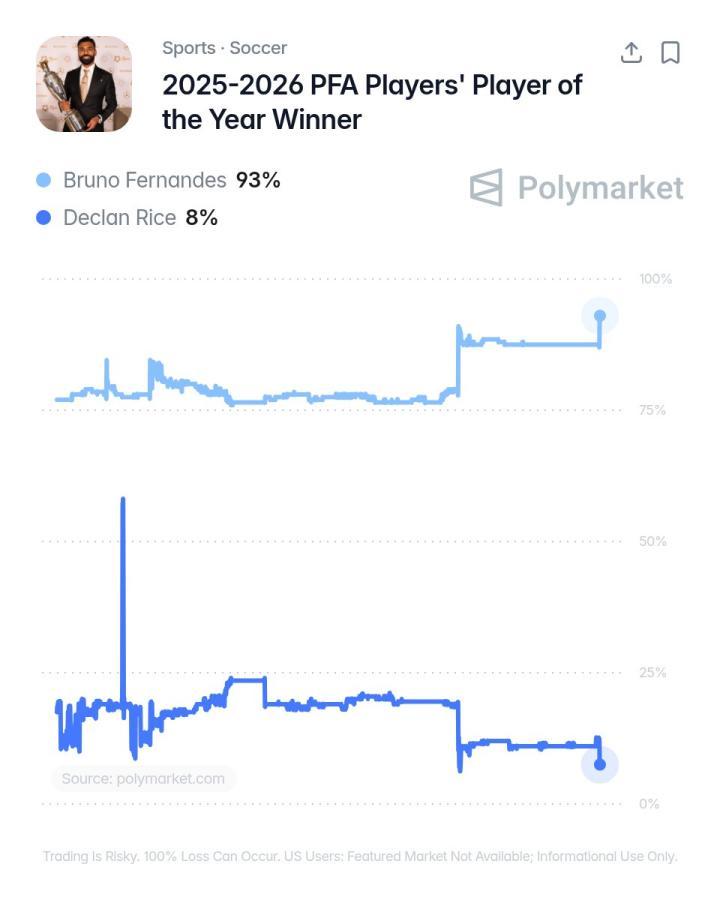
Task: Open the PFA award winner thumbnail photo
Action: [x=84, y=84]
